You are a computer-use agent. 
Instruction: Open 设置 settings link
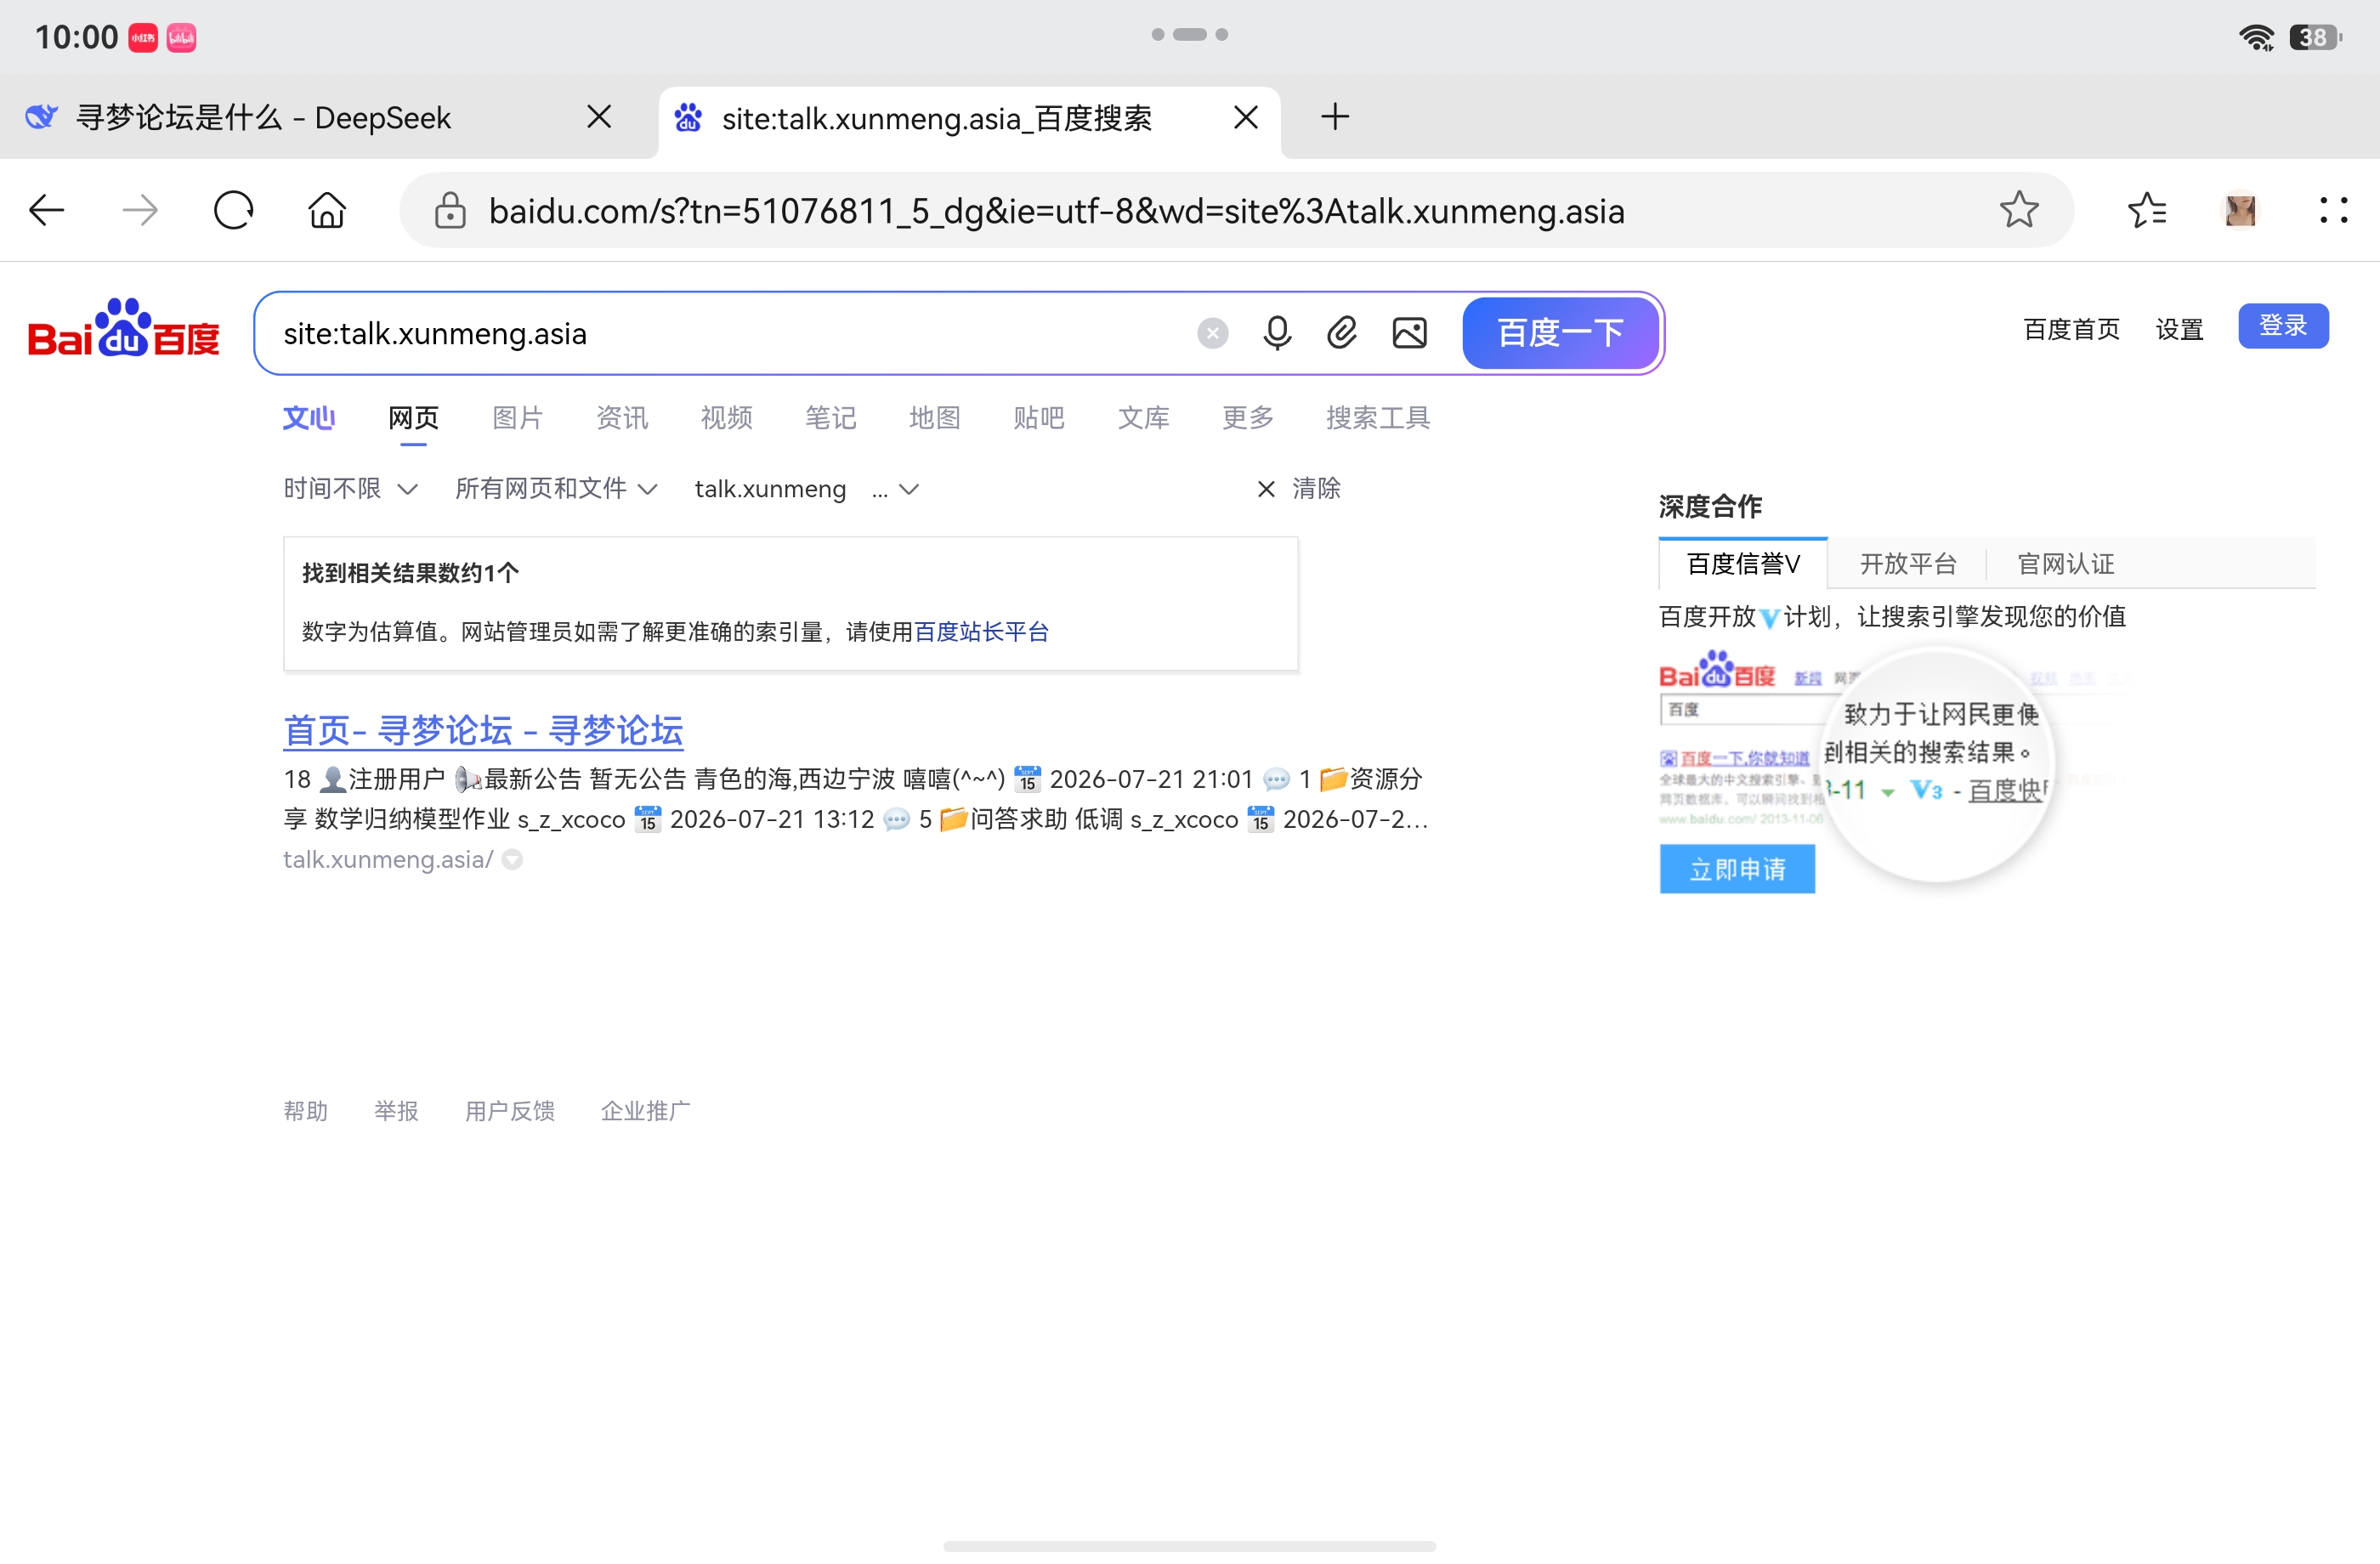pos(2179,329)
